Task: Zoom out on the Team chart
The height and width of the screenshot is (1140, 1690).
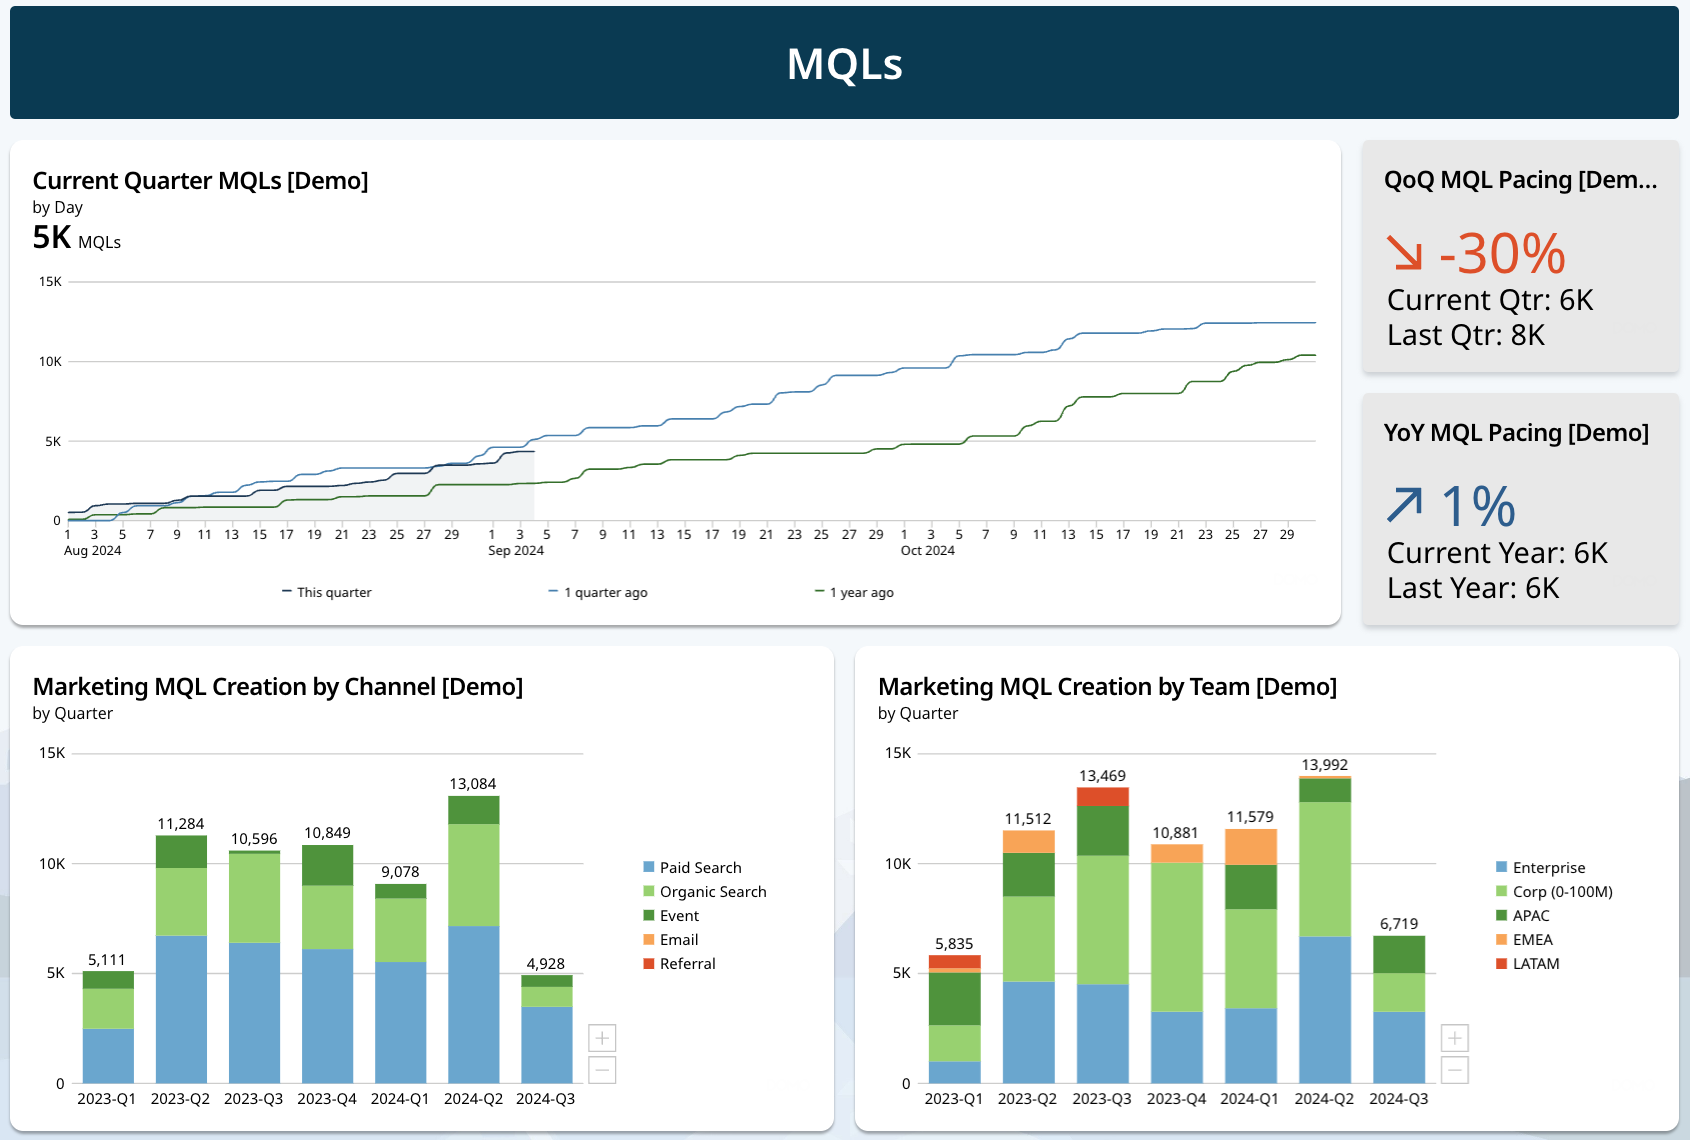Action: 1453,1070
